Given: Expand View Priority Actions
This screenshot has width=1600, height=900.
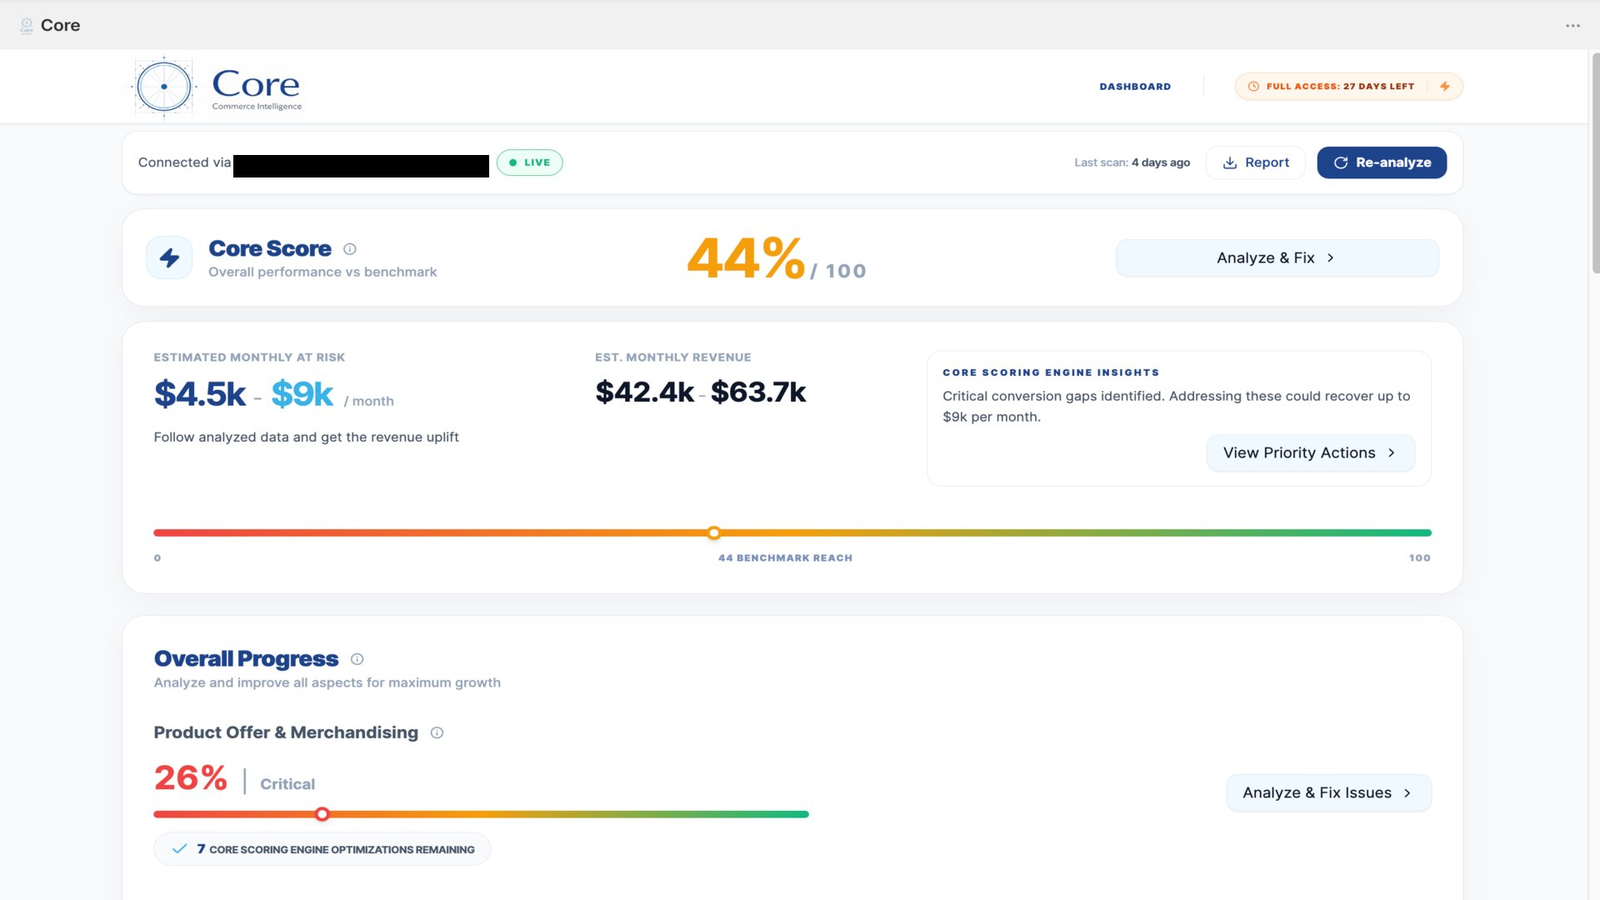Looking at the screenshot, I should point(1310,453).
